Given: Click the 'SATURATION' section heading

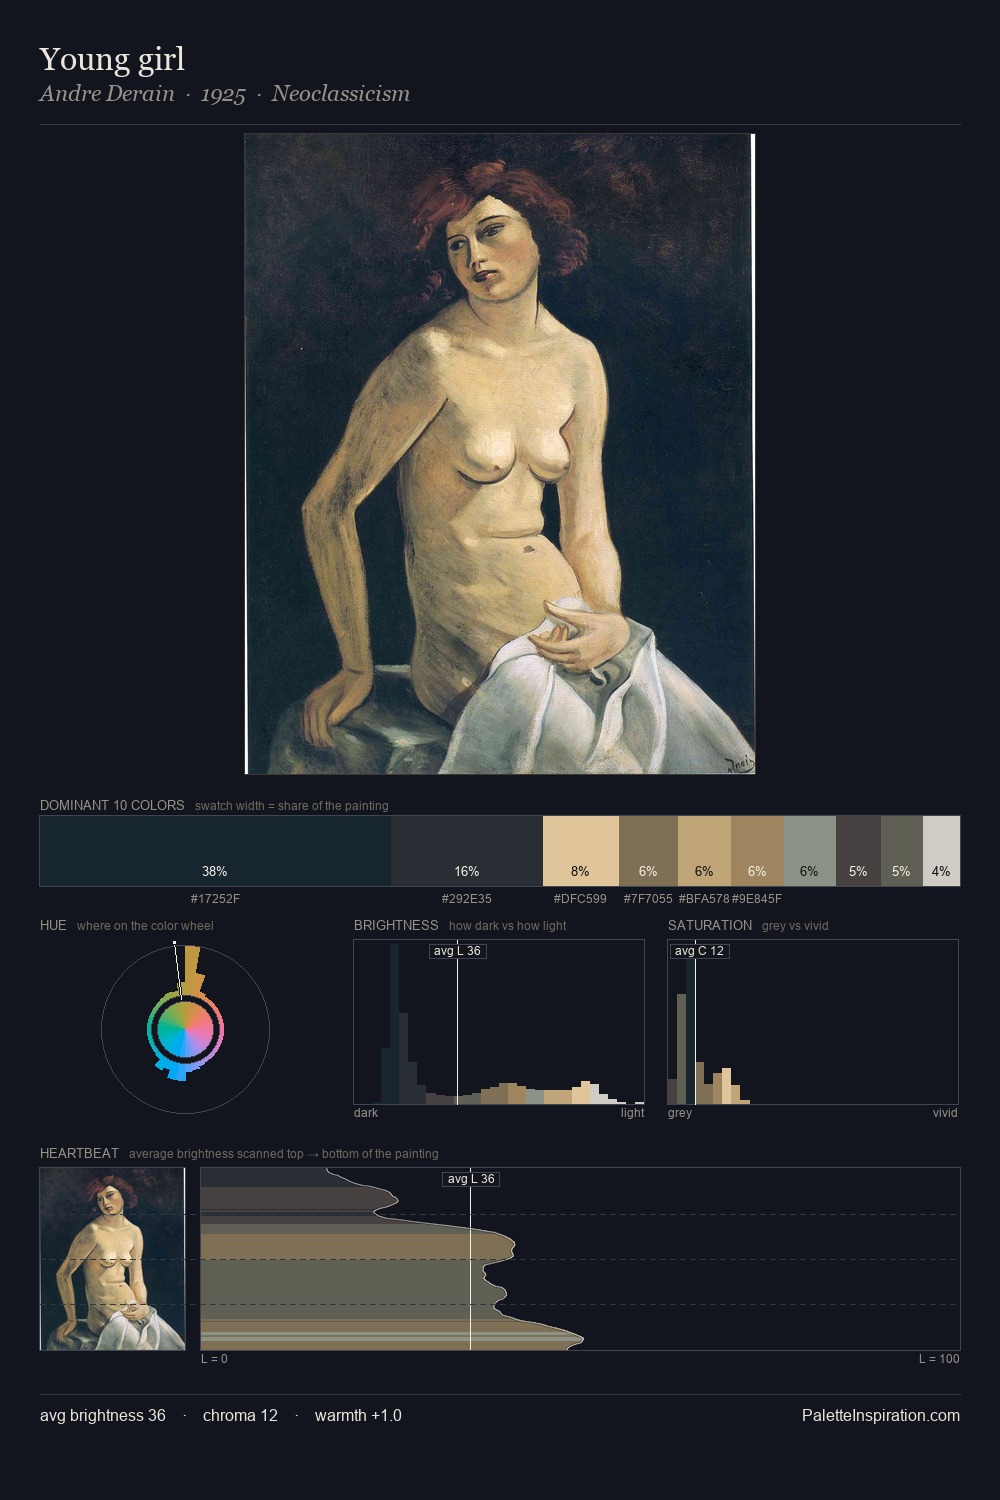Looking at the screenshot, I should coord(710,925).
